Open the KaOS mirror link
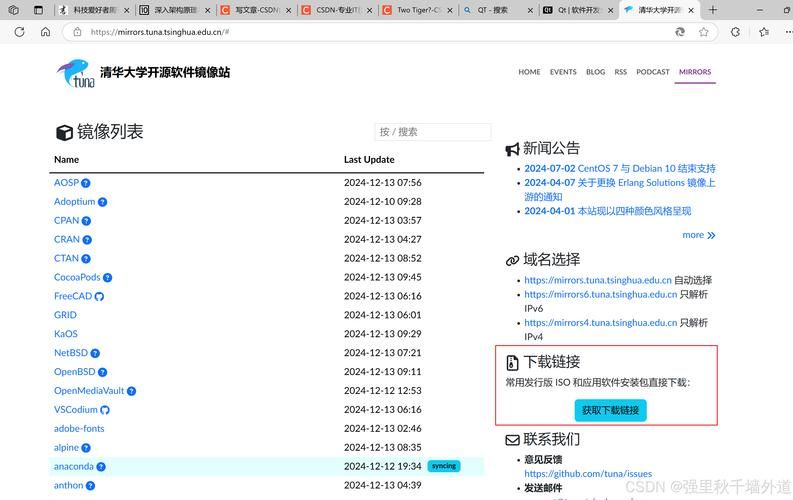This screenshot has width=793, height=500. [x=66, y=334]
